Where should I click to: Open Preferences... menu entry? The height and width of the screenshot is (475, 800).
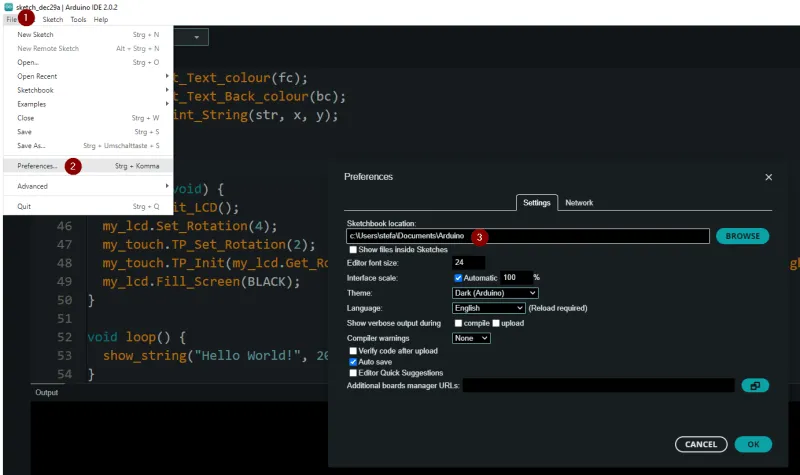[x=88, y=166]
